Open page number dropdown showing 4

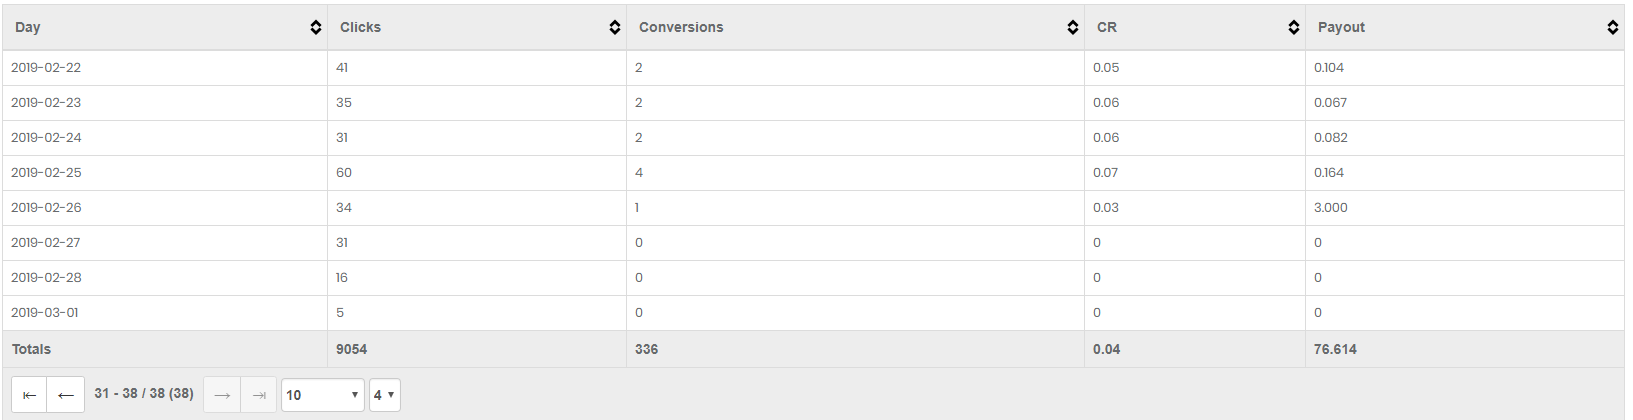click(385, 395)
